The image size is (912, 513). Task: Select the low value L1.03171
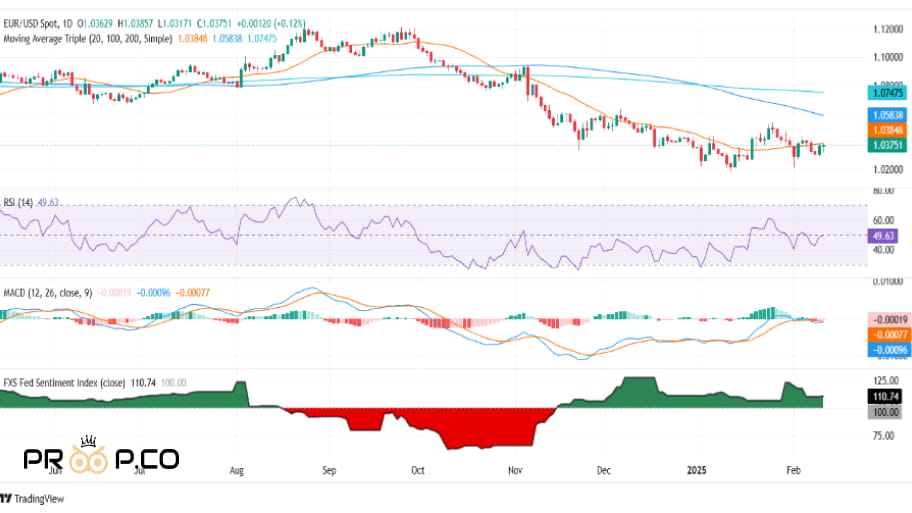(x=175, y=24)
